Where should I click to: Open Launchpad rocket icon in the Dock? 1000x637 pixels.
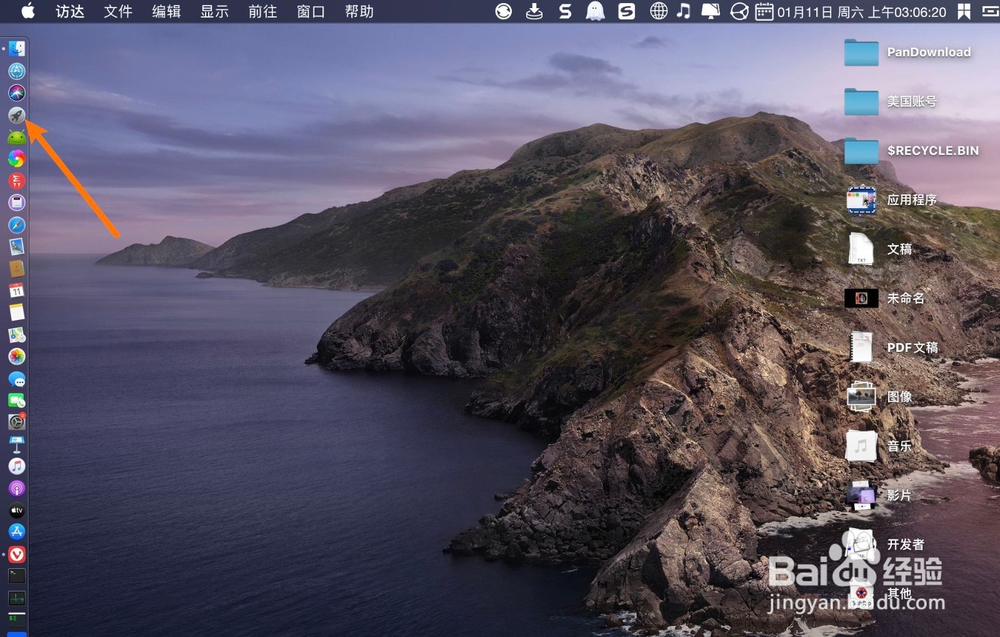tap(17, 115)
